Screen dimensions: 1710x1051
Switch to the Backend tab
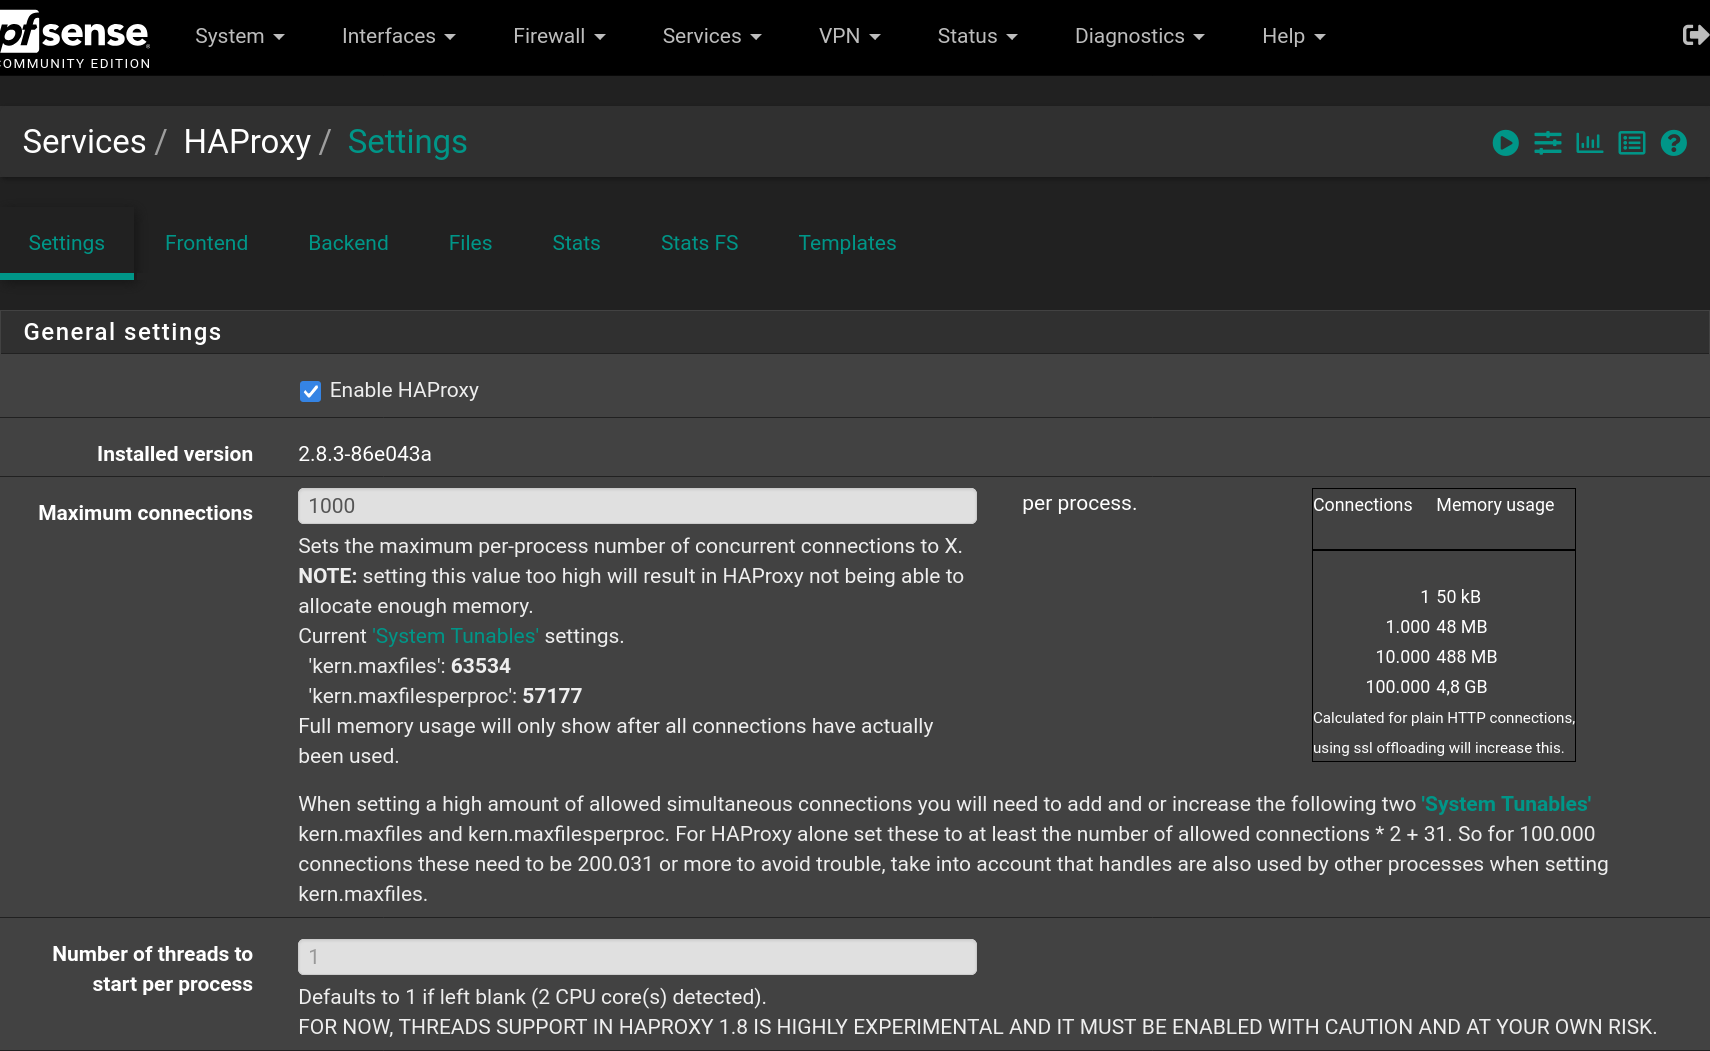point(348,243)
